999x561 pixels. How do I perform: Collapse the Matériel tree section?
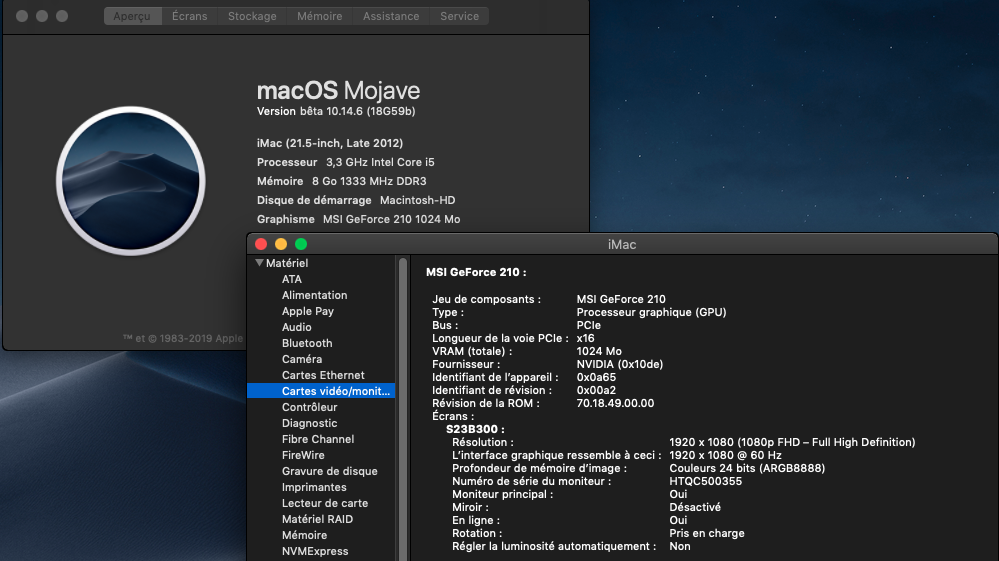click(x=259, y=262)
